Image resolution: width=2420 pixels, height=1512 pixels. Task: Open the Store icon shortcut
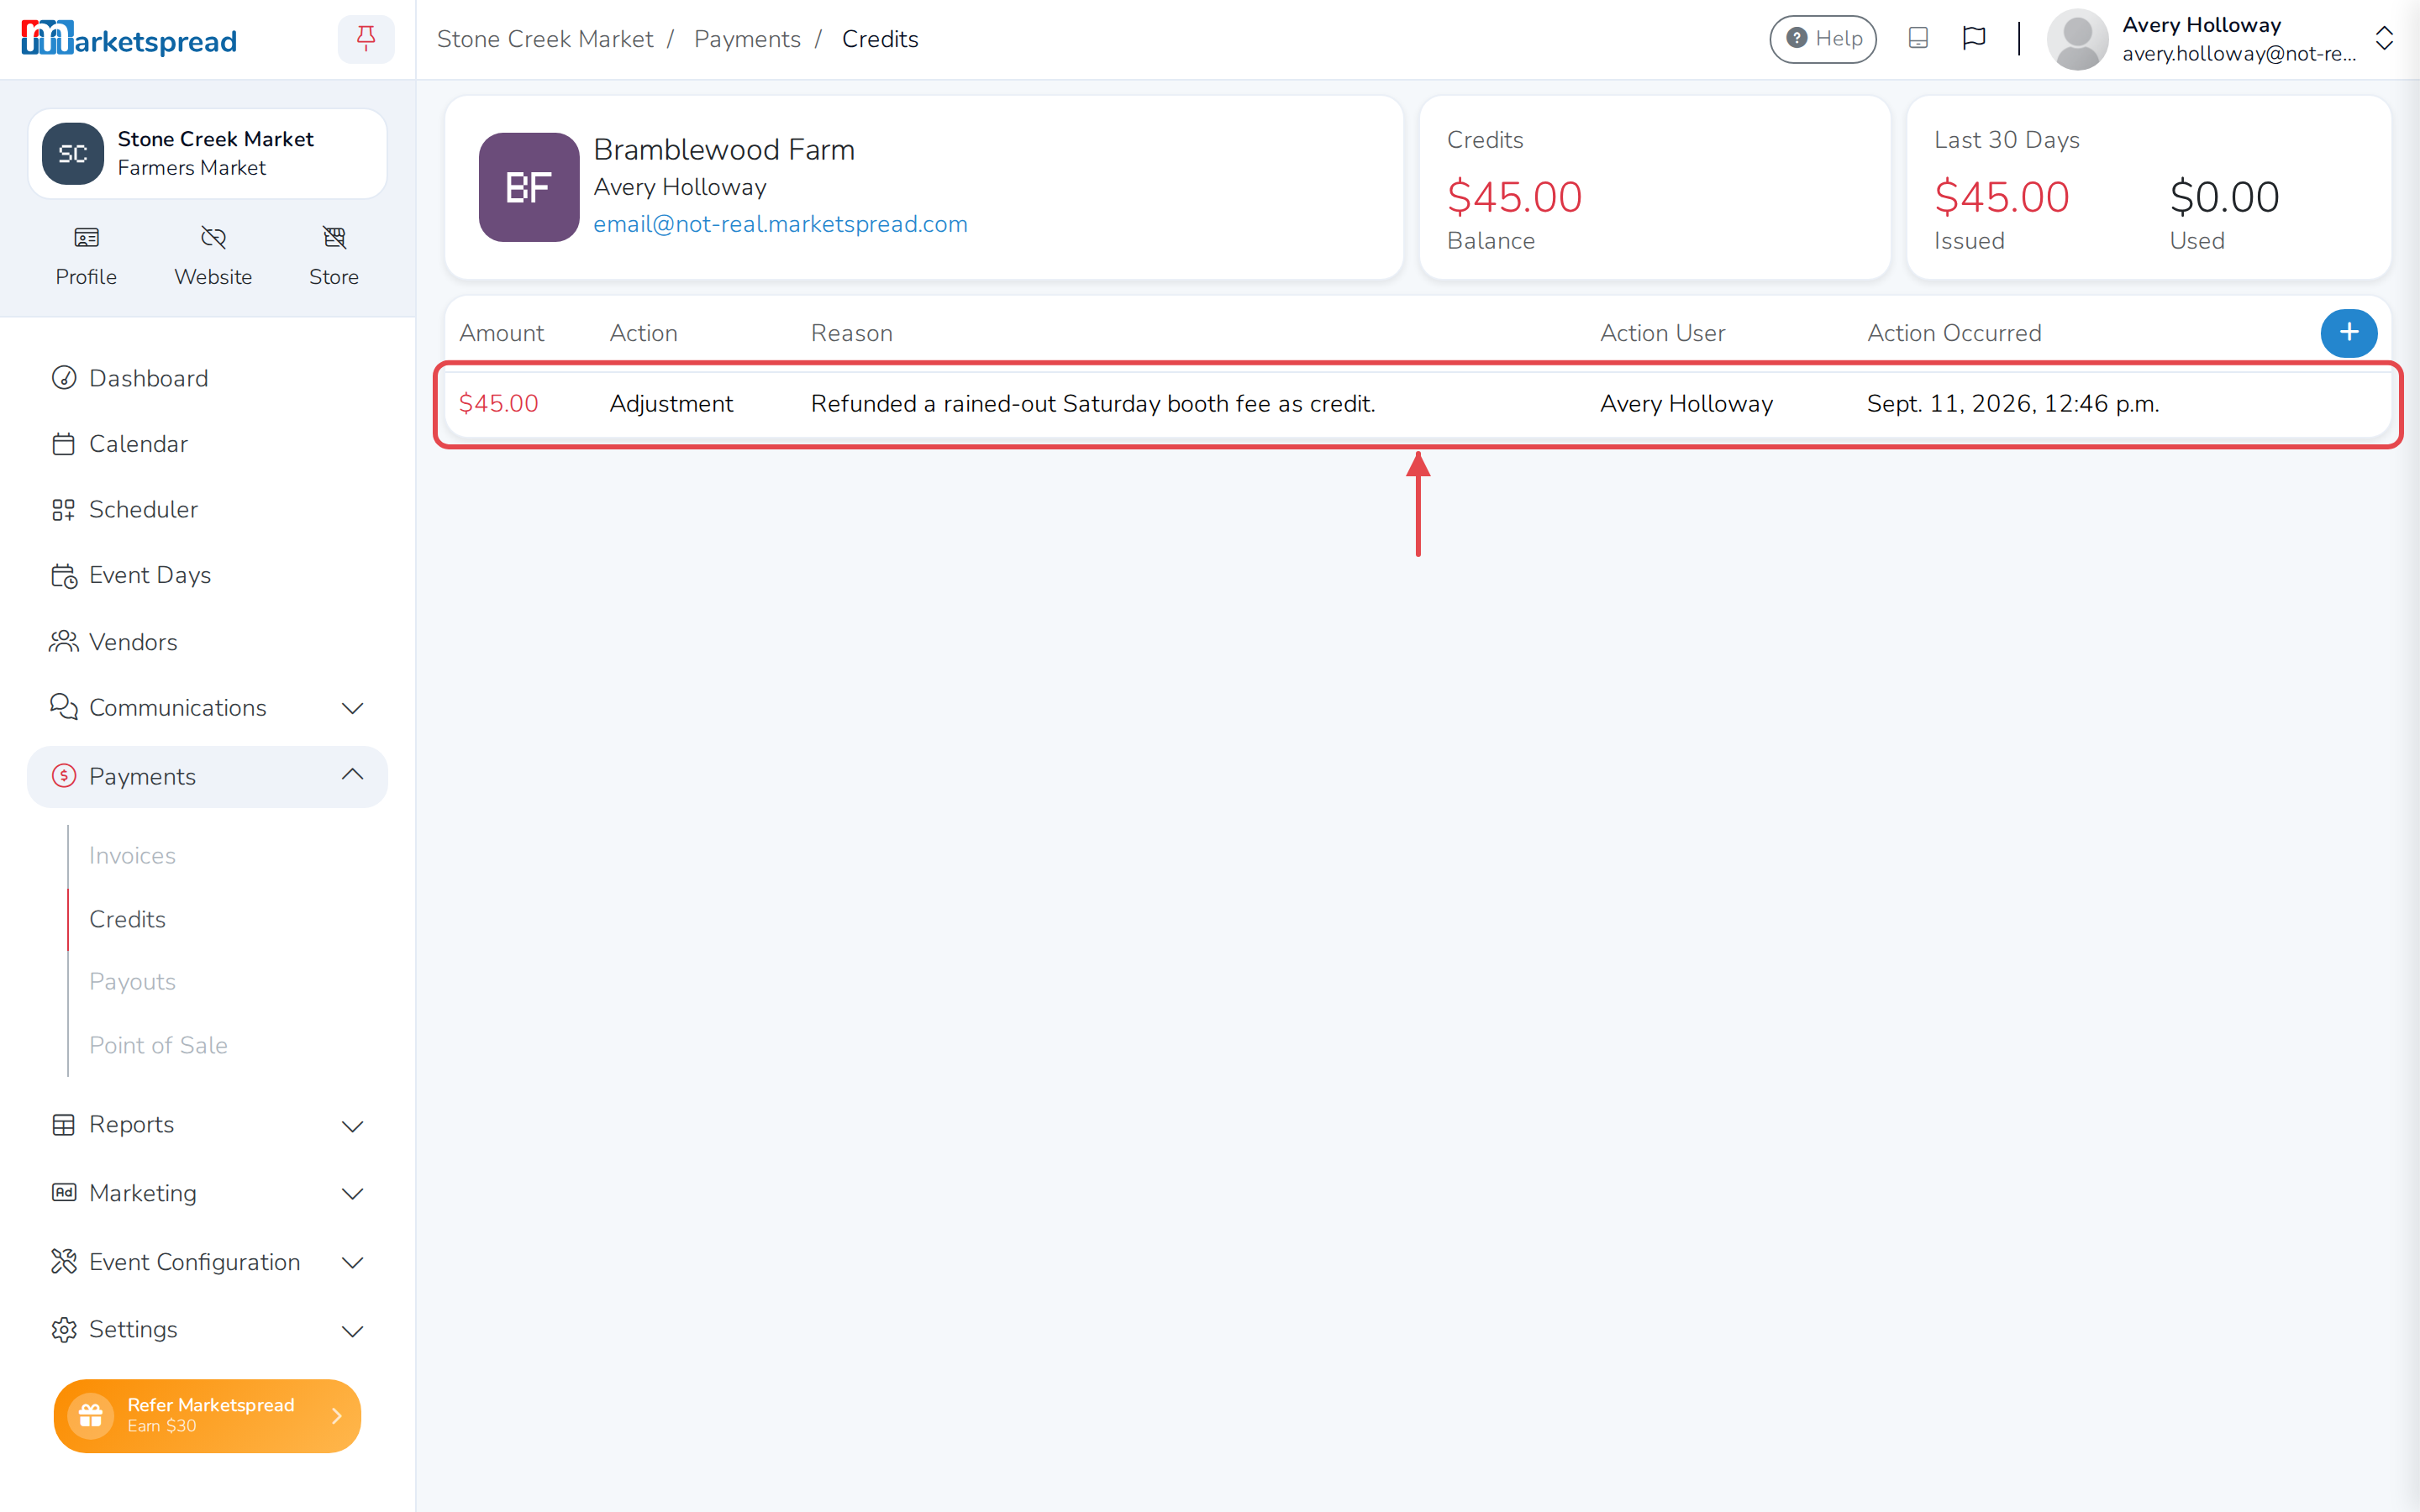(334, 256)
